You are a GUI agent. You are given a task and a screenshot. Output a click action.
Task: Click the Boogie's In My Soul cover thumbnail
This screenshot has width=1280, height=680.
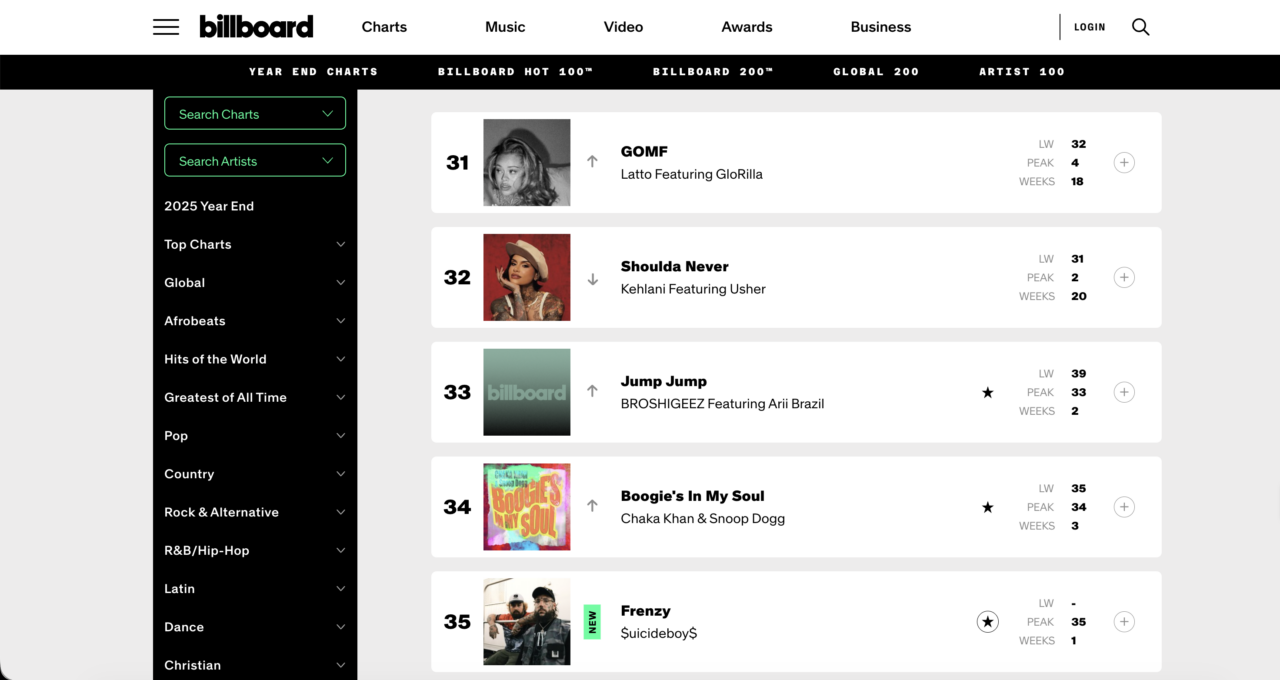click(x=527, y=507)
